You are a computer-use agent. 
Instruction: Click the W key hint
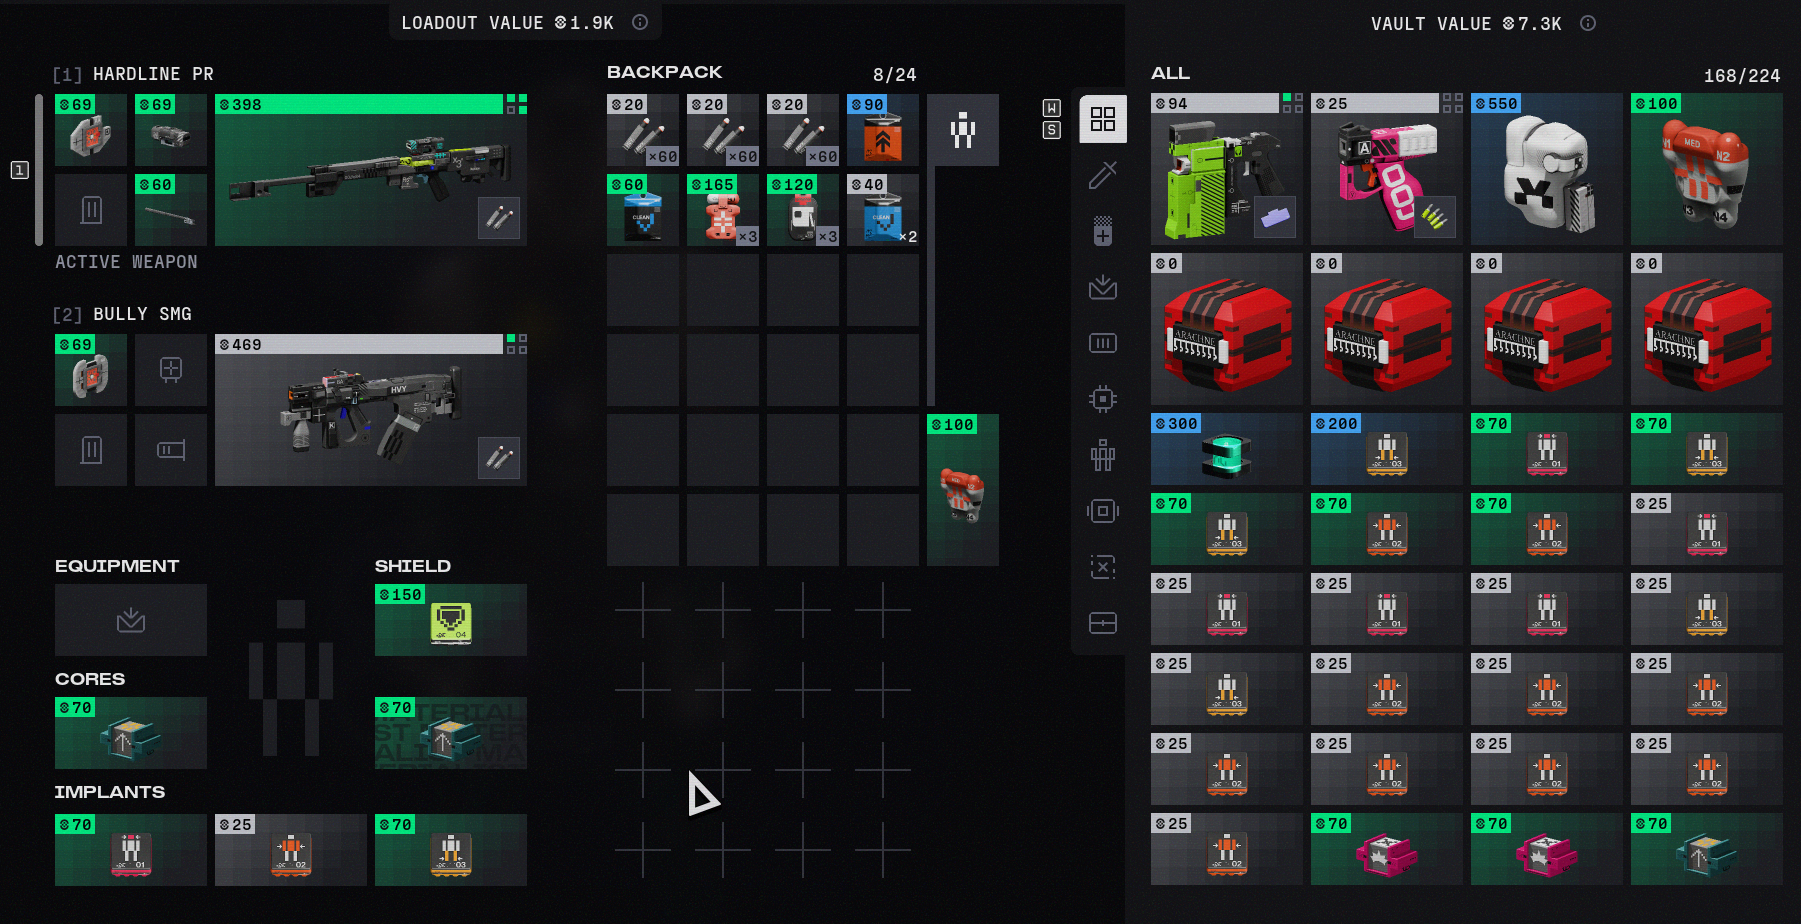(x=1051, y=108)
